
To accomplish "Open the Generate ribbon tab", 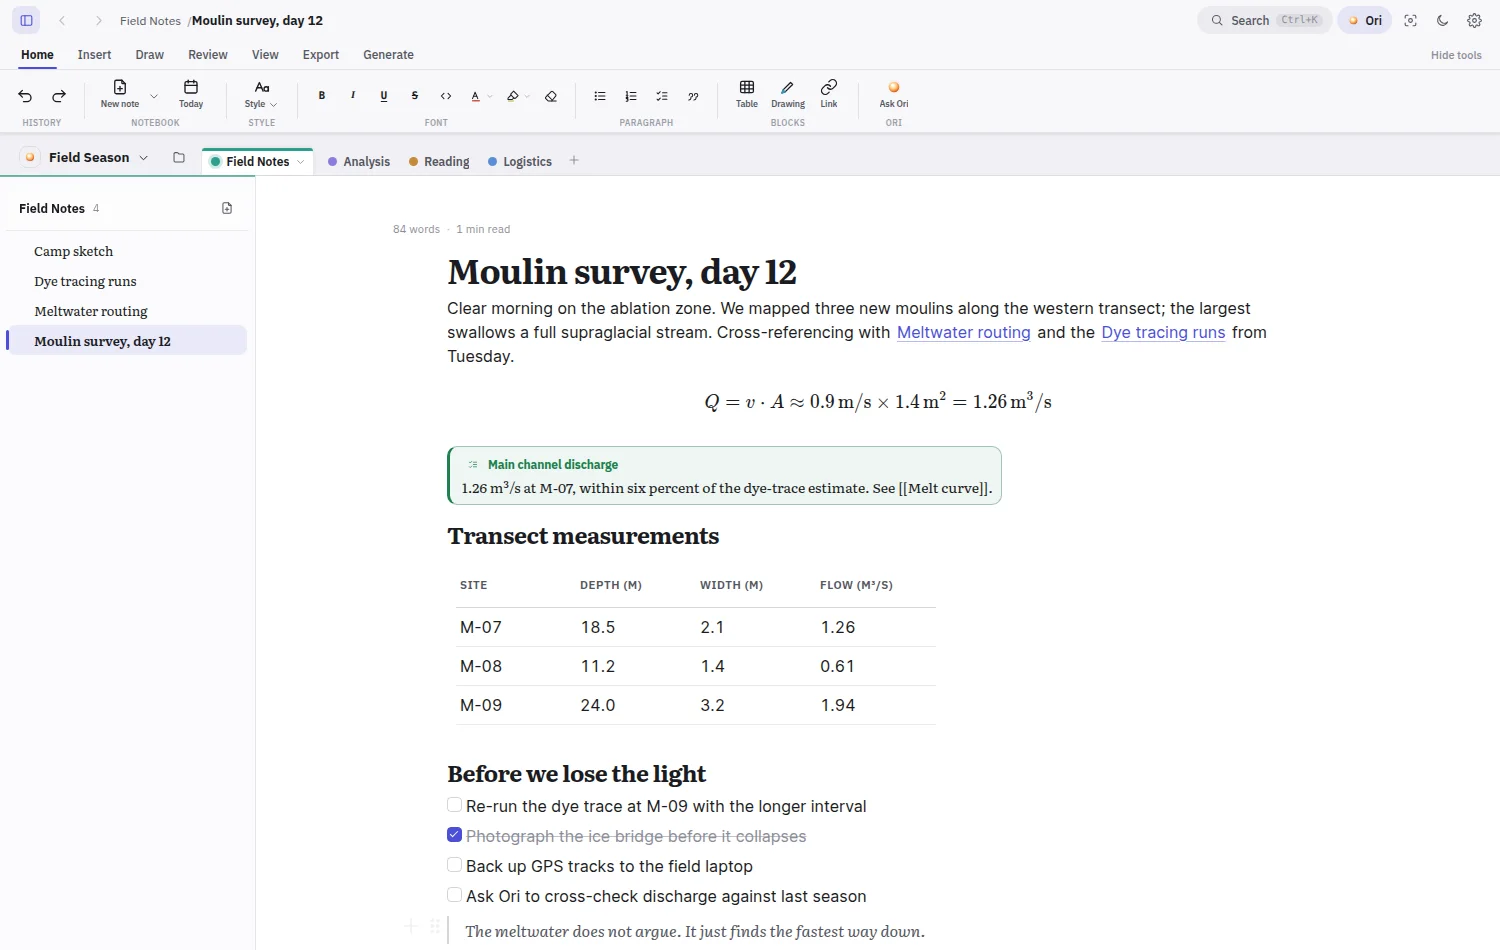I will [388, 55].
